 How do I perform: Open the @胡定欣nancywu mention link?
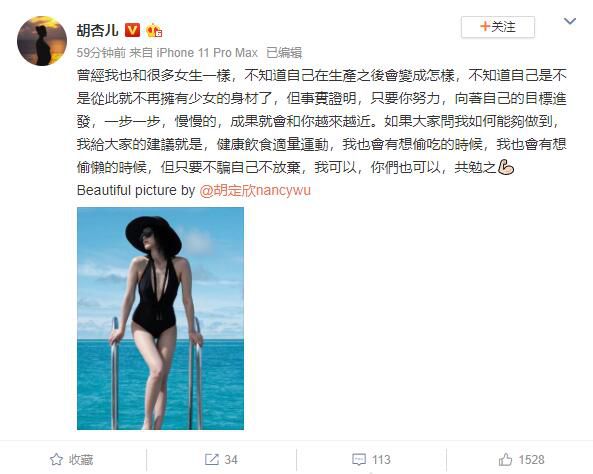click(x=255, y=190)
